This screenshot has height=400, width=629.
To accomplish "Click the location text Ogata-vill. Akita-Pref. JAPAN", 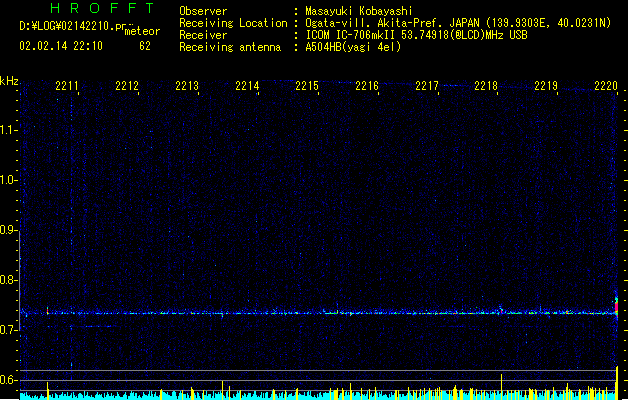I will pyautogui.click(x=392, y=23).
